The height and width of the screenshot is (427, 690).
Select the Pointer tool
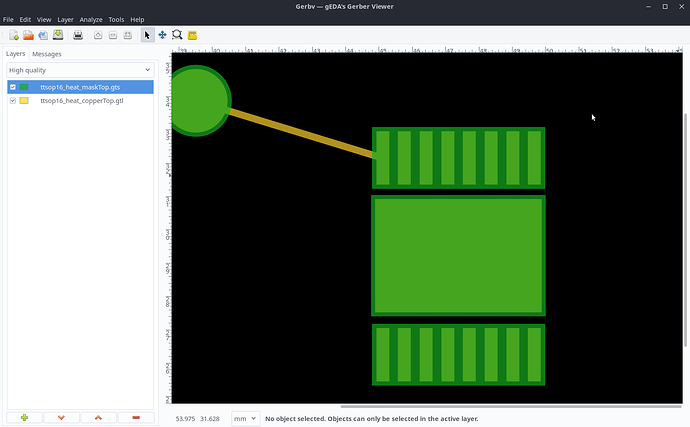click(147, 35)
